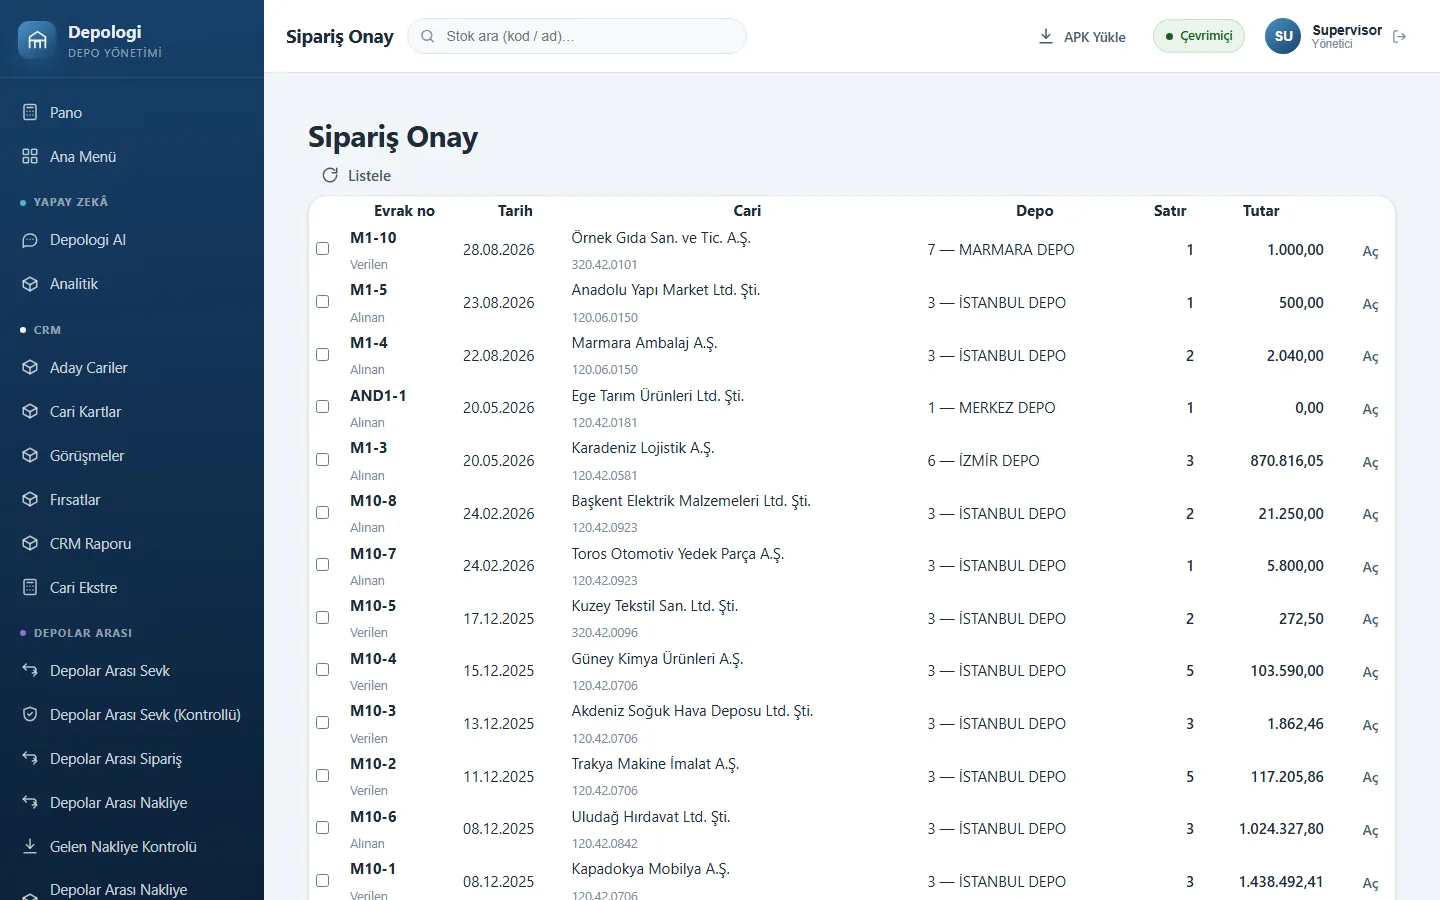Click the Çevrimiçi status badge
The image size is (1440, 900).
pyautogui.click(x=1199, y=36)
